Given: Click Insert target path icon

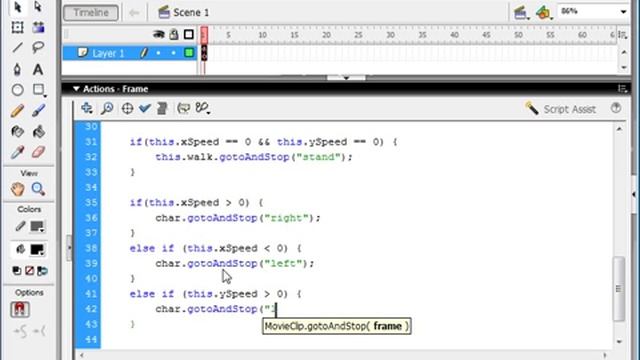Looking at the screenshot, I should tap(127, 108).
